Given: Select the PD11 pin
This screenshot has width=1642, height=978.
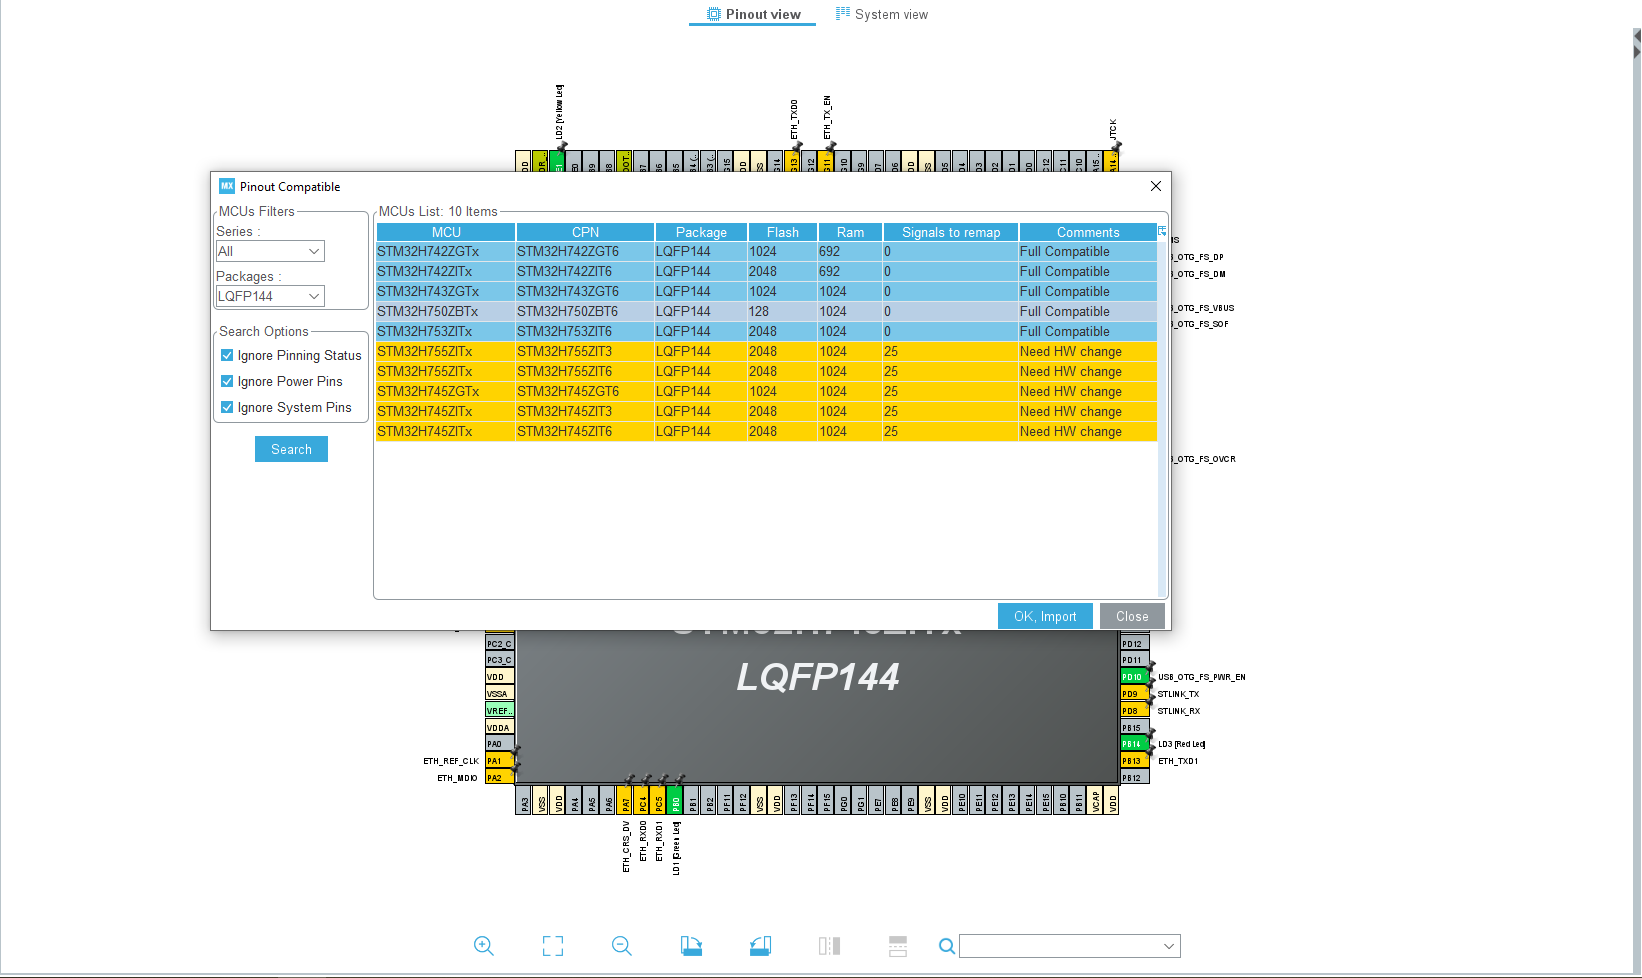Looking at the screenshot, I should [1134, 660].
